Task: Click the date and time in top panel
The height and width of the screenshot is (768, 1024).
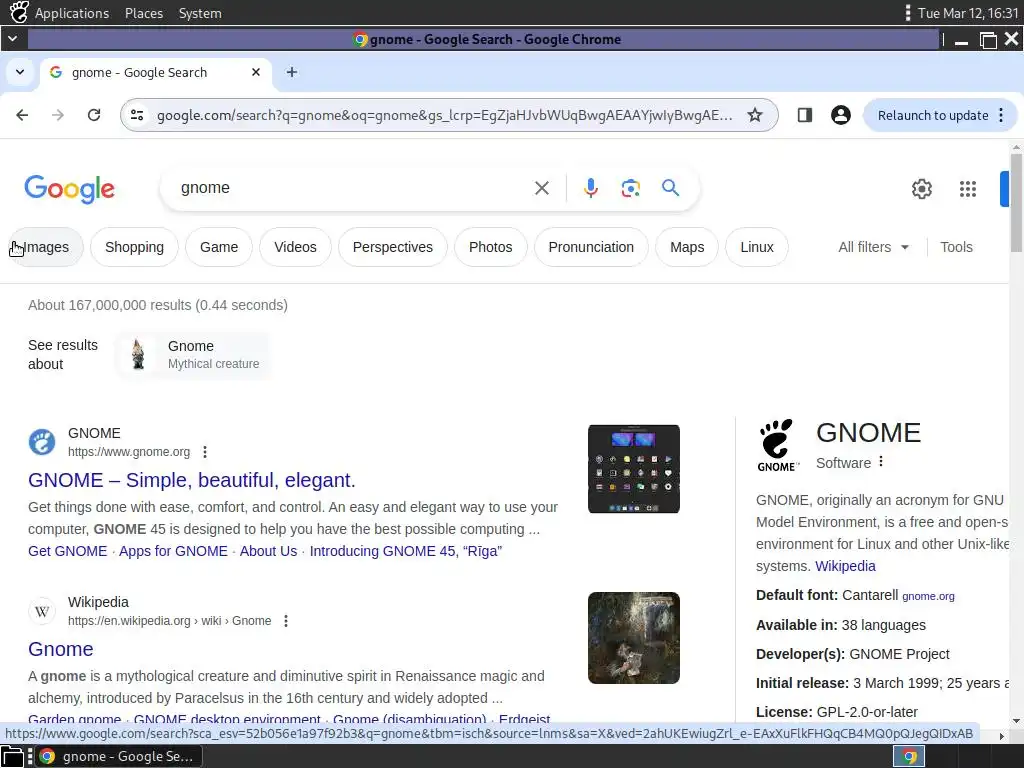Action: pos(968,13)
